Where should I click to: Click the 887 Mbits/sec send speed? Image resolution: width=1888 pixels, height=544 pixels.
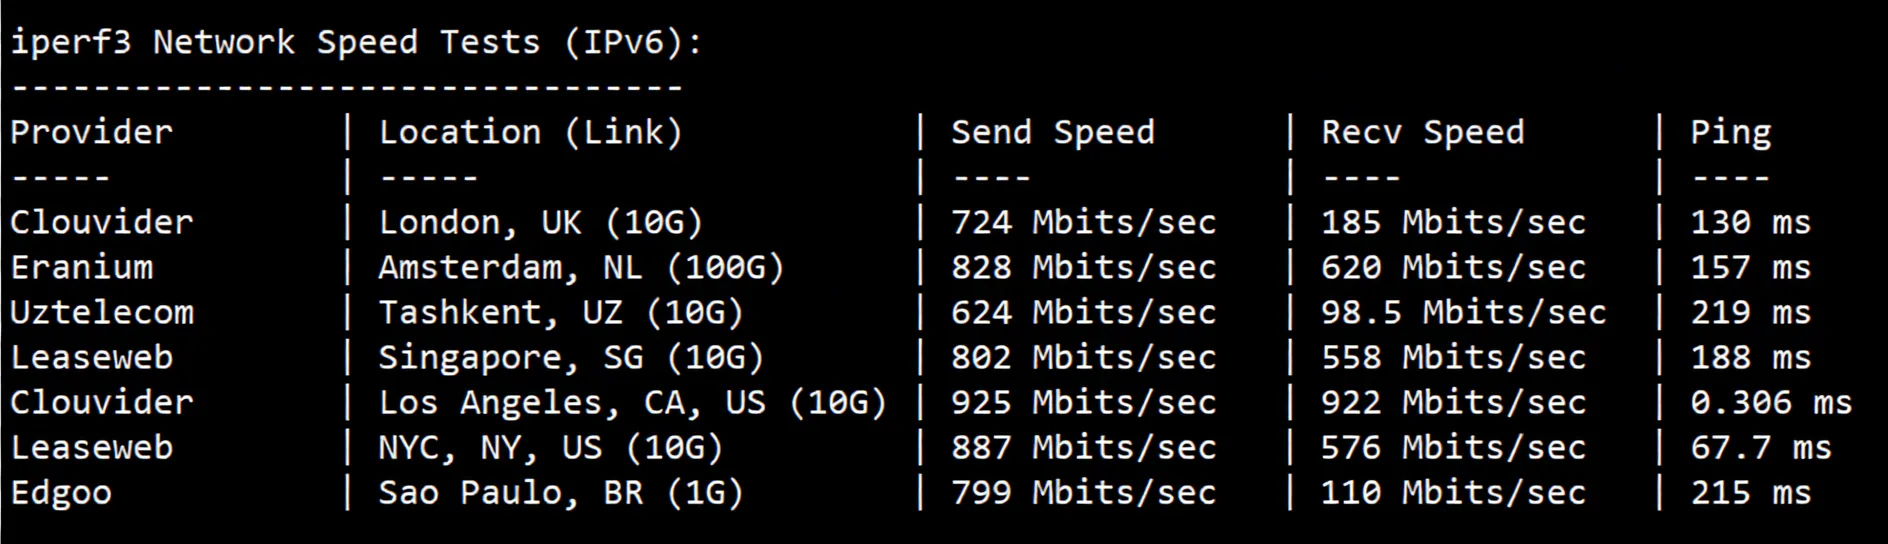point(1083,447)
